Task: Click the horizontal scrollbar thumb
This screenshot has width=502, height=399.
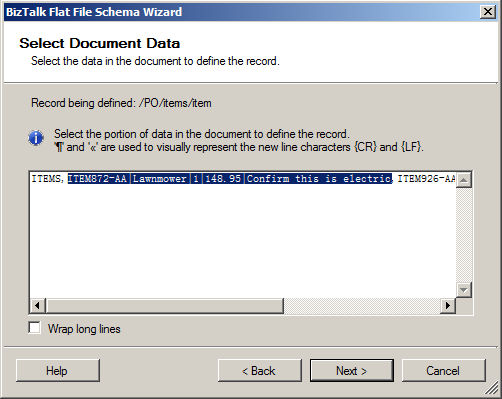Action: point(165,305)
